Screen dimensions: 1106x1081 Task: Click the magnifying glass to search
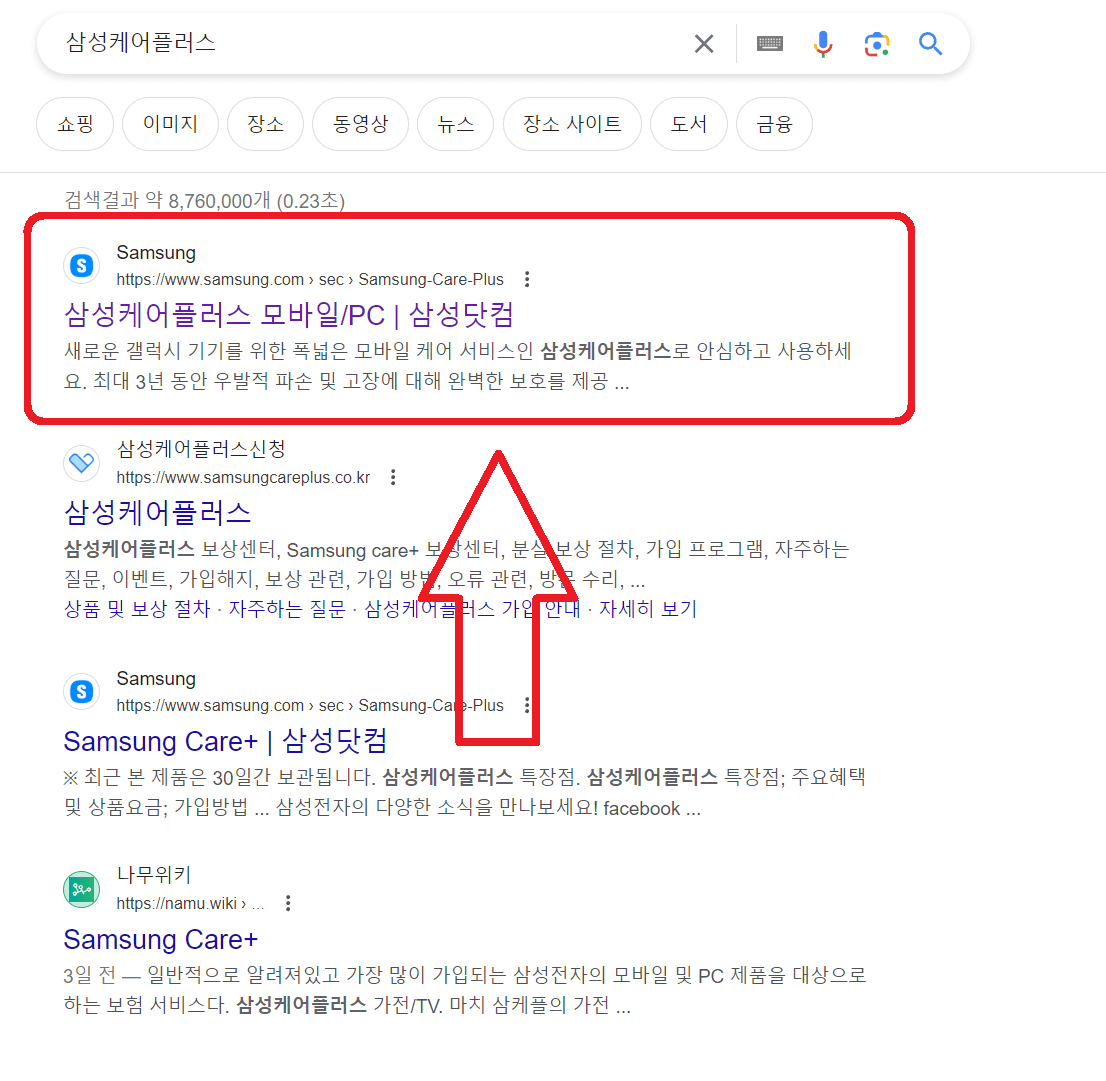coord(930,43)
